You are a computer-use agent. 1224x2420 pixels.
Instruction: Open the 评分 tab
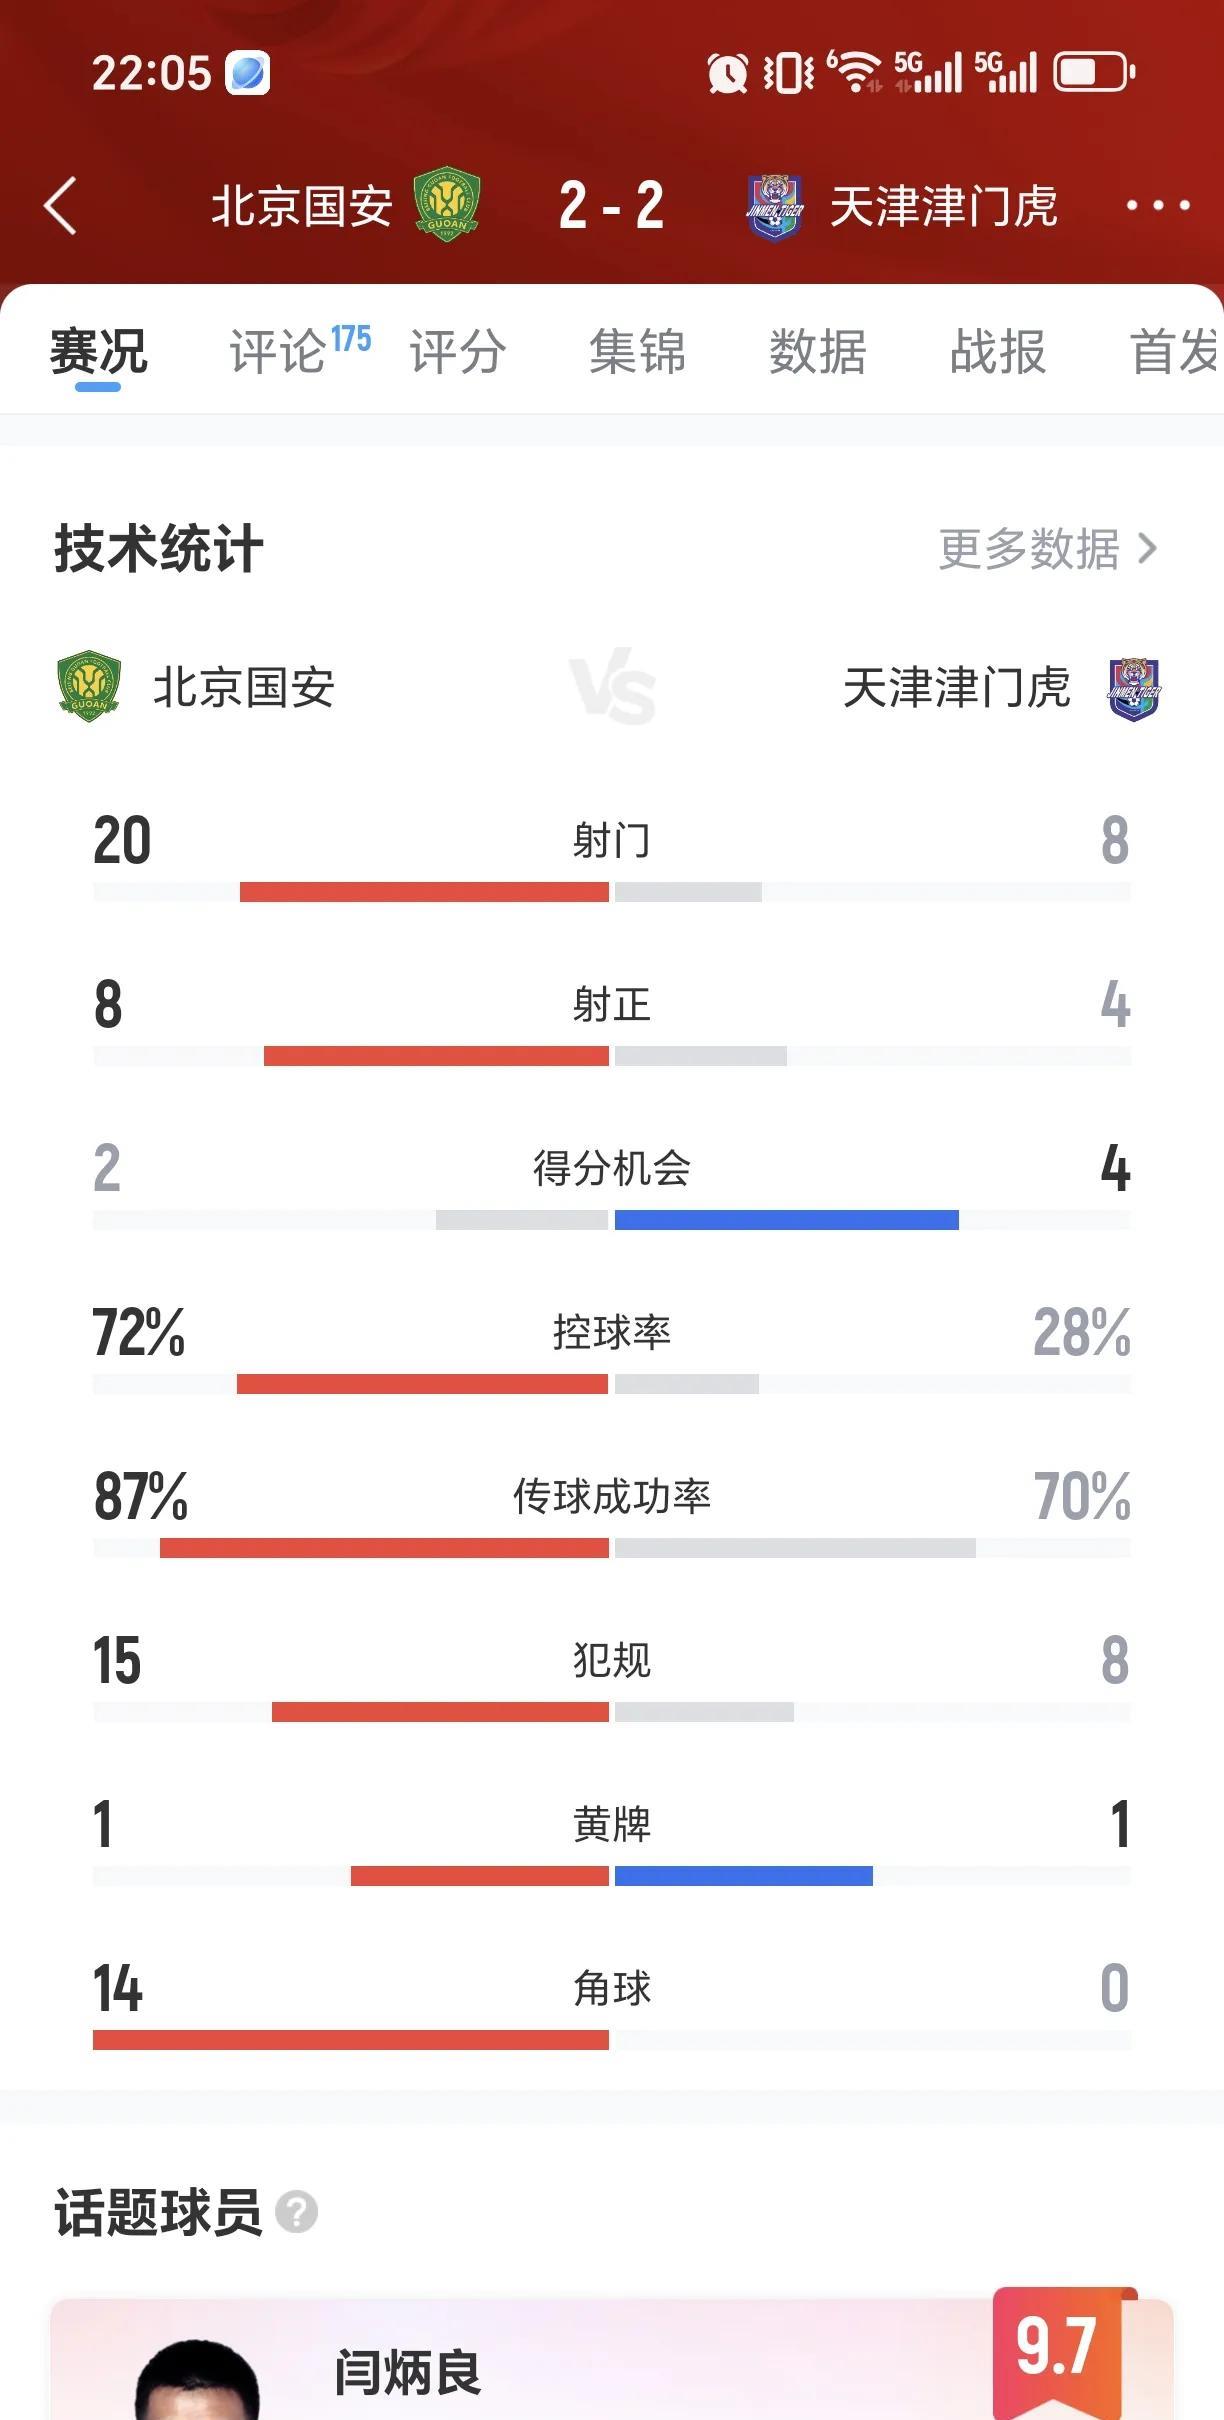point(457,351)
